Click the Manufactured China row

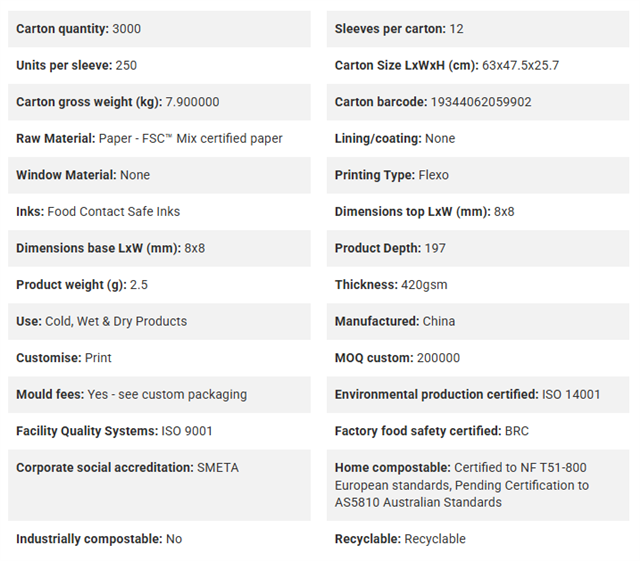(x=478, y=321)
